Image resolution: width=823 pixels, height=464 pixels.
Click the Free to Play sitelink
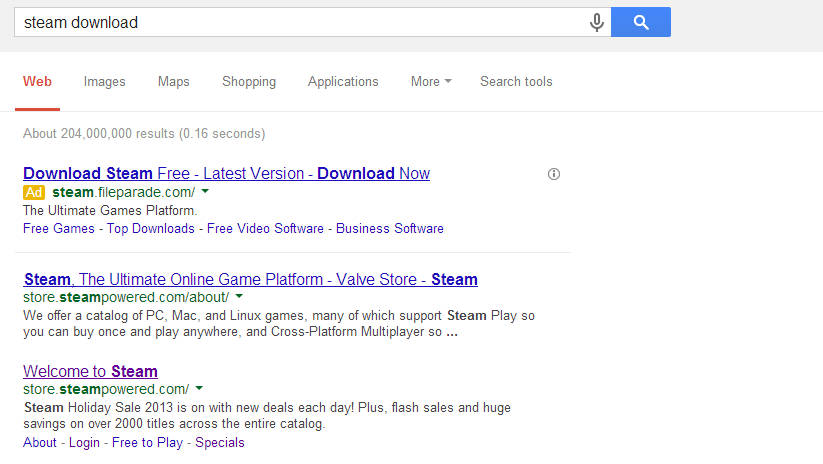[x=147, y=442]
